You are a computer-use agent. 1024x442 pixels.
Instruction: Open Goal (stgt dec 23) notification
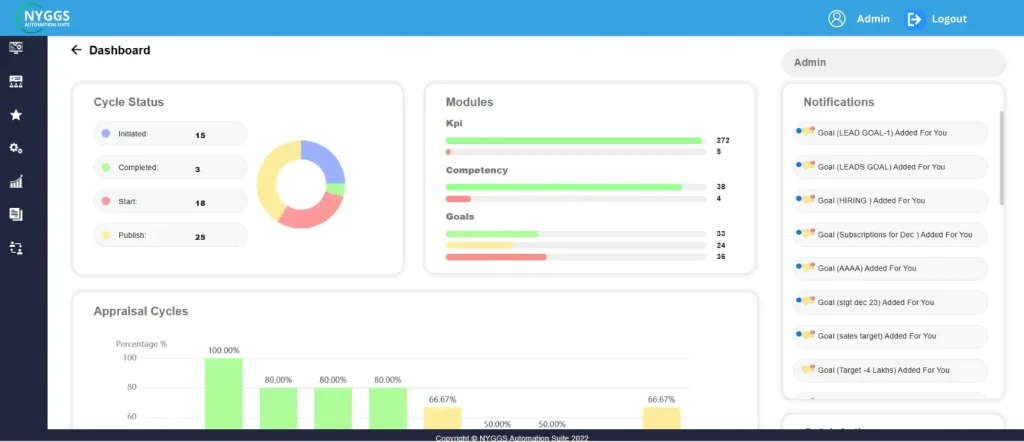tap(890, 302)
